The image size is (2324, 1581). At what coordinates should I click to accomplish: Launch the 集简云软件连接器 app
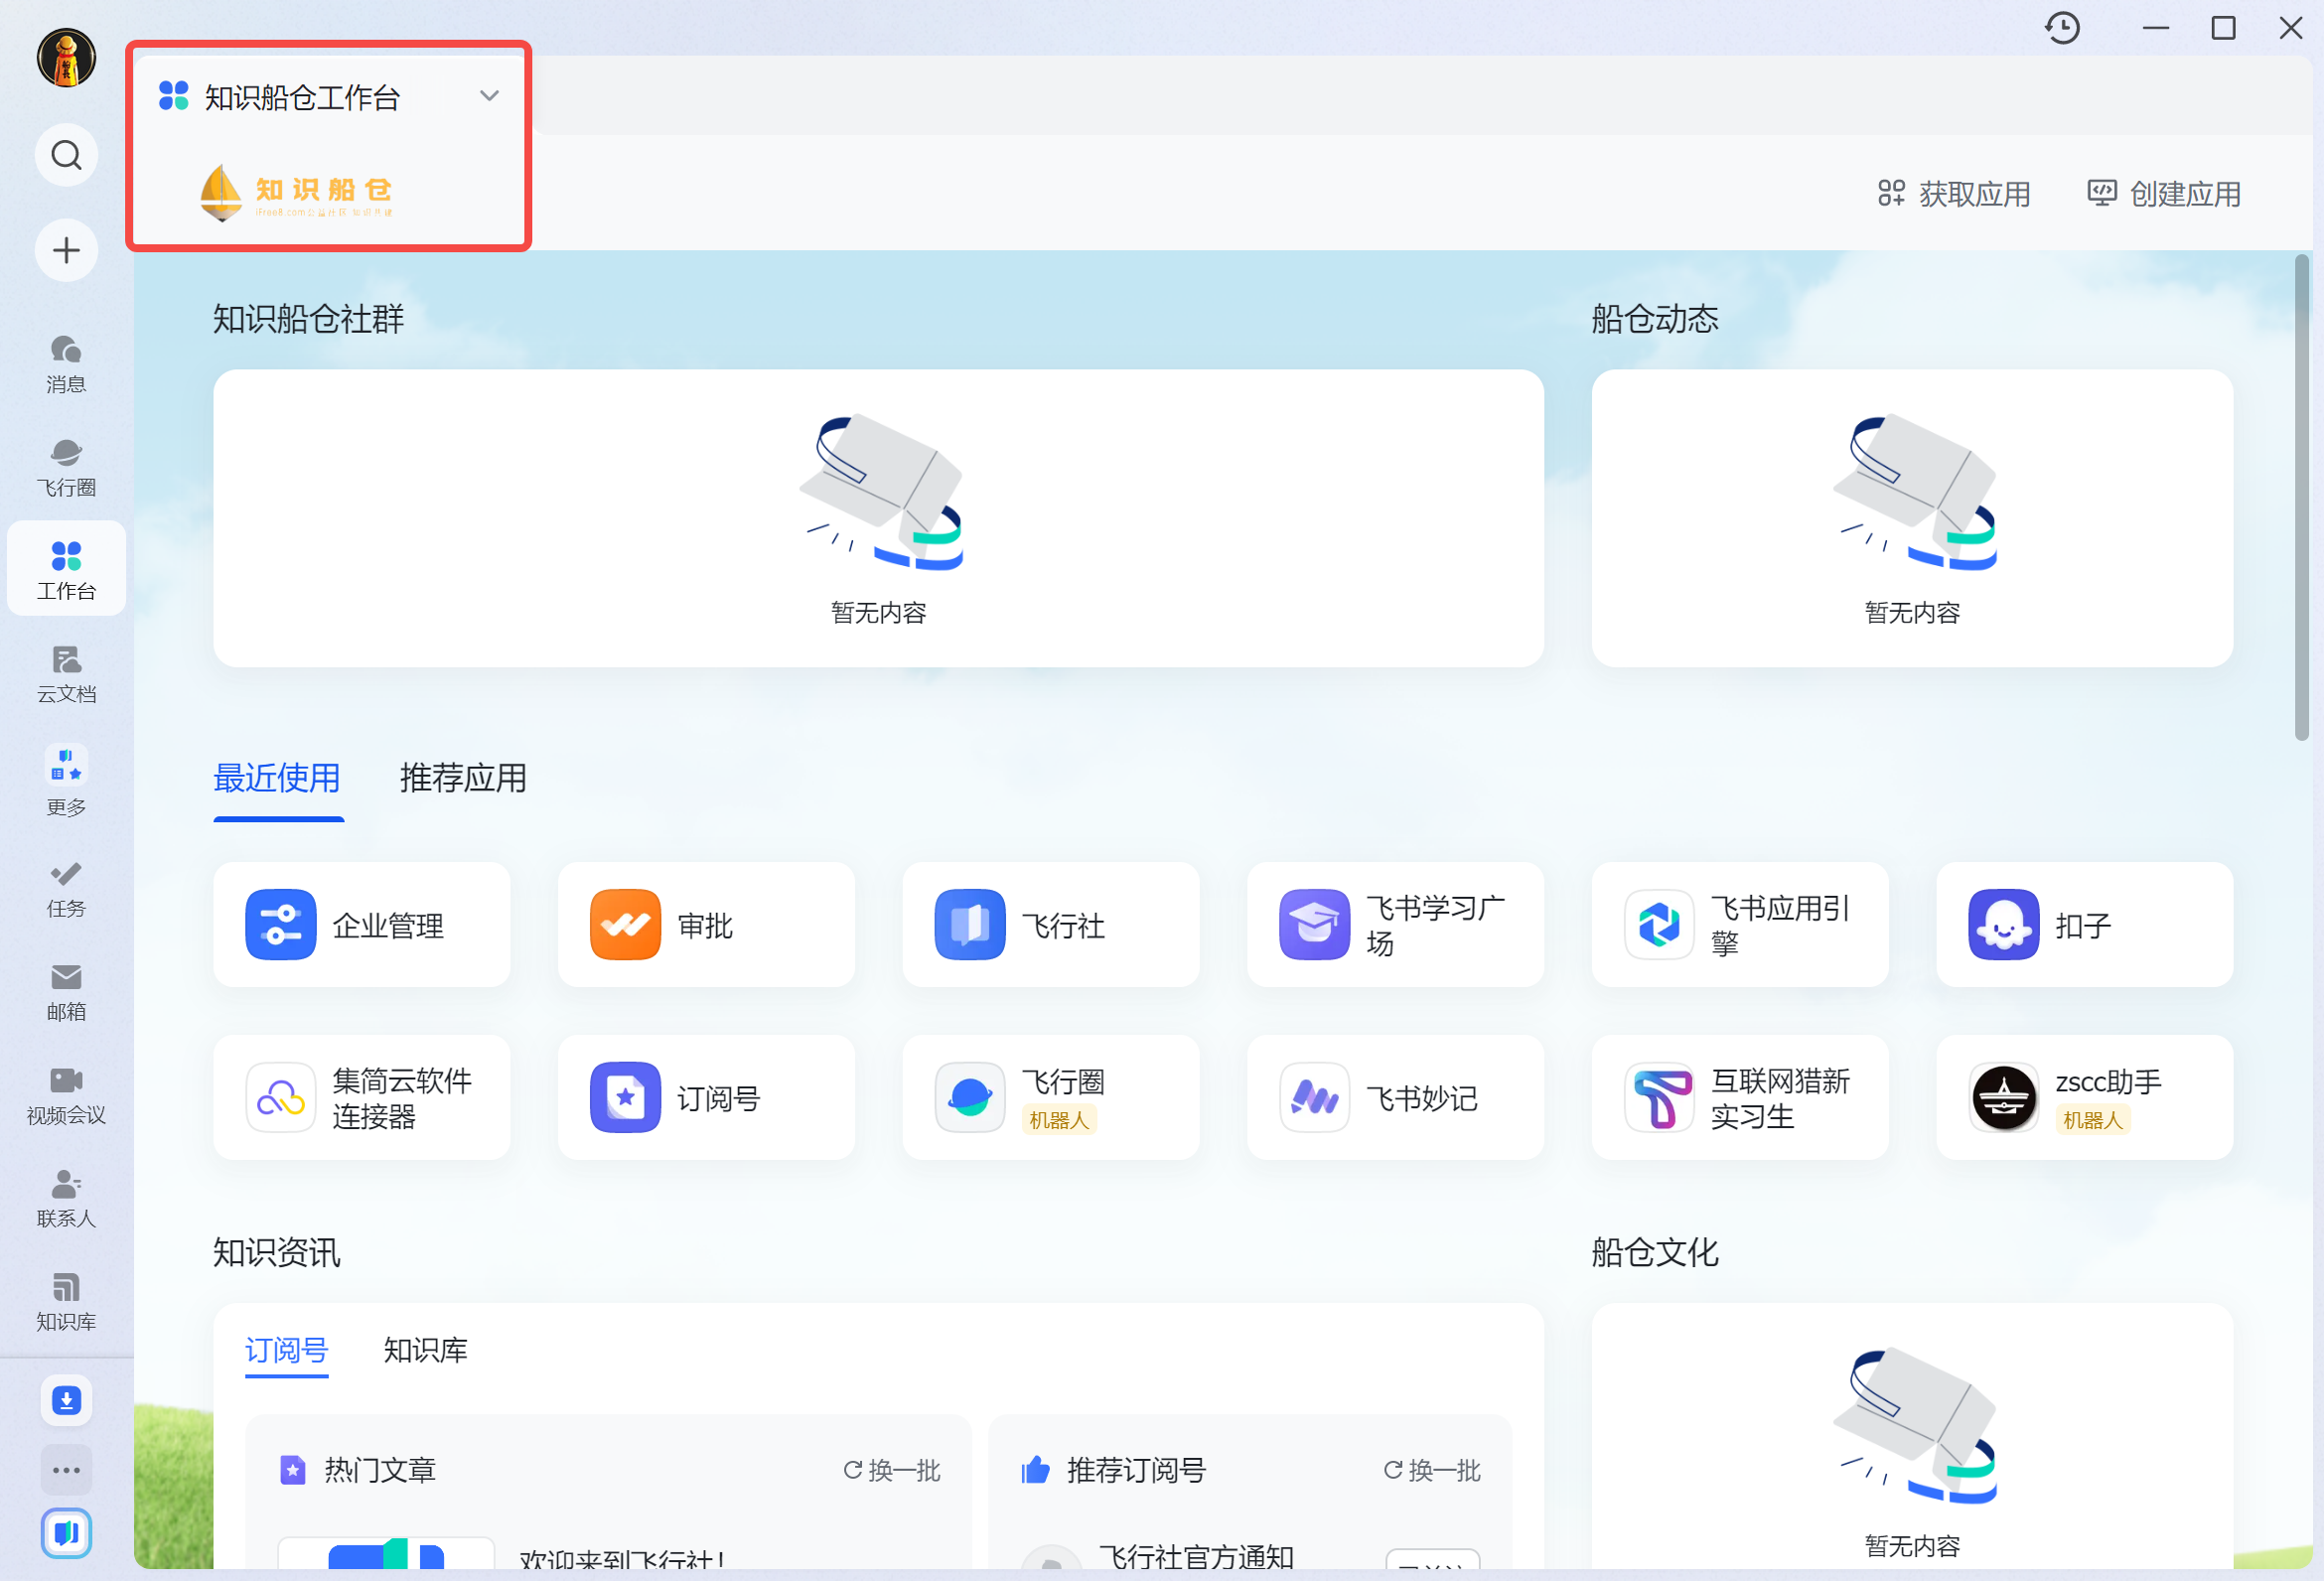tap(361, 1098)
